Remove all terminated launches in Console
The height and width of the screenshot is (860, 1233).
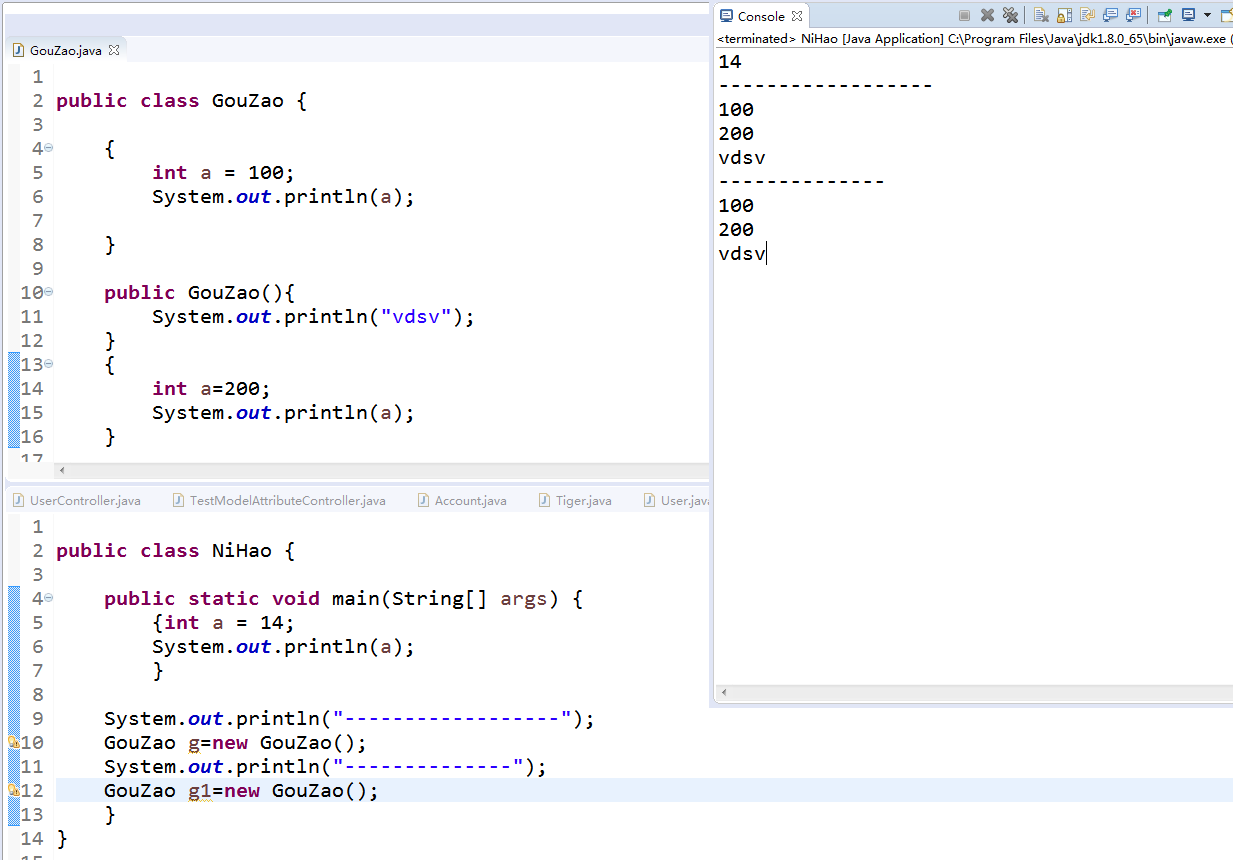1010,15
